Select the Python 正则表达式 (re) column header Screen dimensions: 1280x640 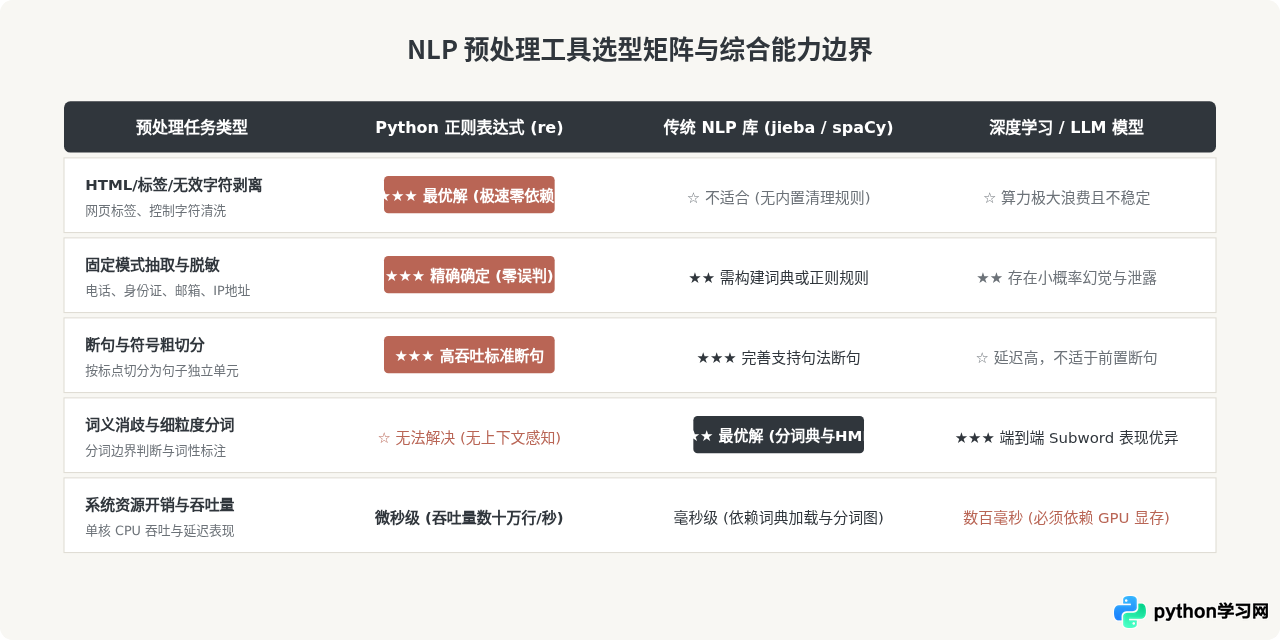coord(469,127)
